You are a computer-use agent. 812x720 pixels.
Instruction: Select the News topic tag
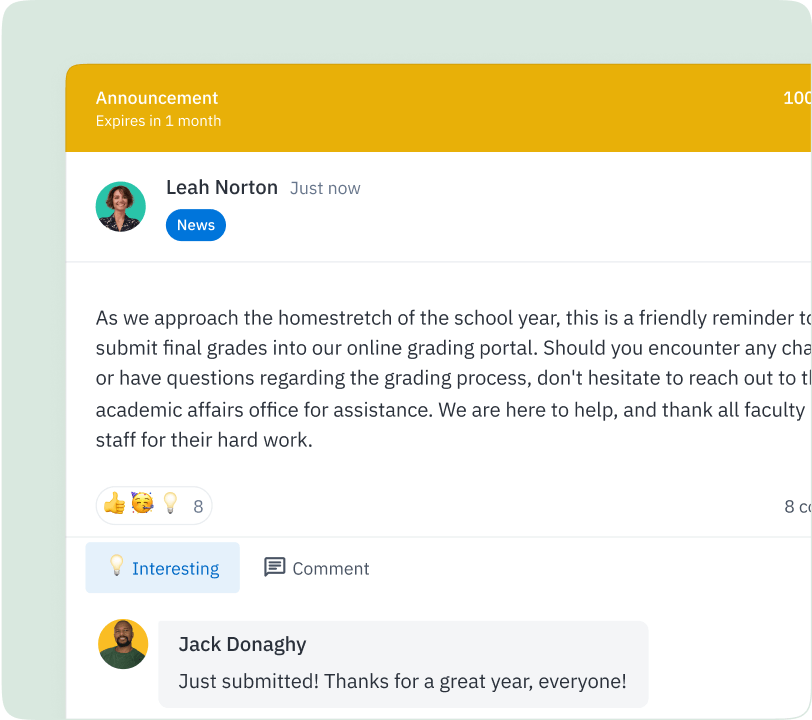click(x=196, y=225)
